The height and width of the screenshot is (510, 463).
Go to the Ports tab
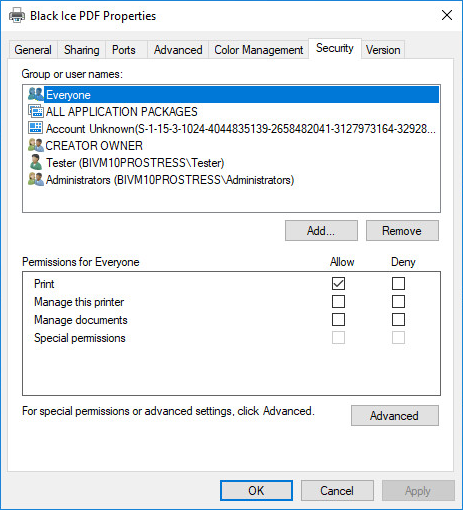coord(124,50)
